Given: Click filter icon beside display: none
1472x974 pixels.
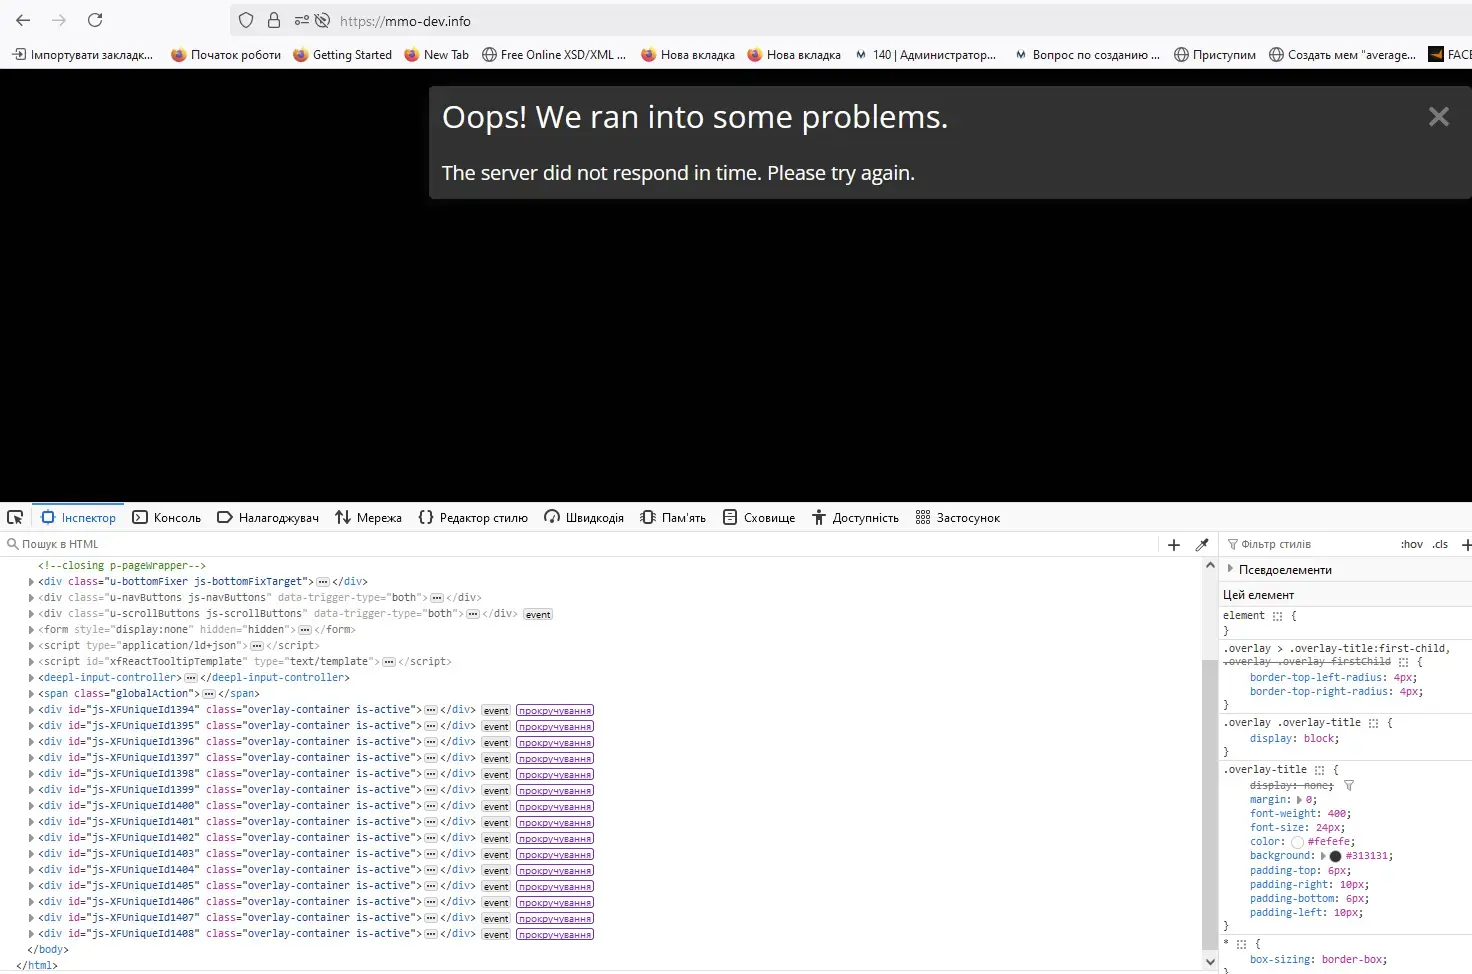Looking at the screenshot, I should pos(1348,786).
